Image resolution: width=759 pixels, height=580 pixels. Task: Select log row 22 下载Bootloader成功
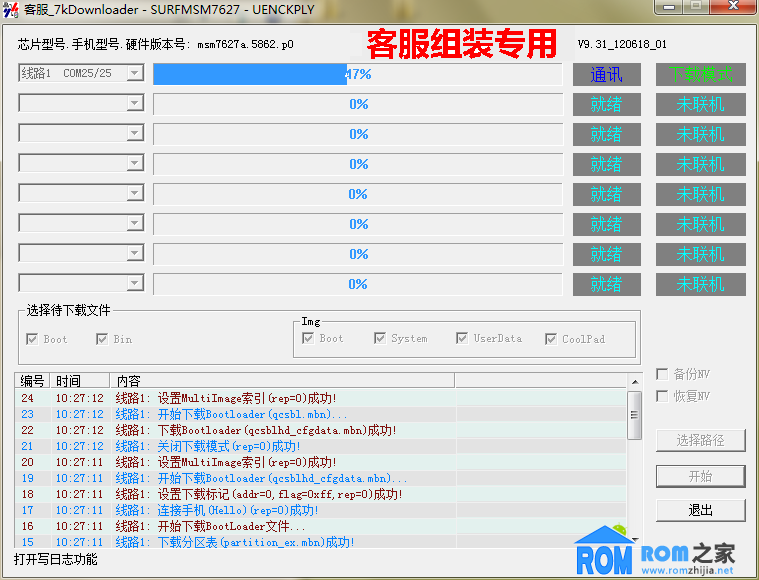tap(320, 430)
